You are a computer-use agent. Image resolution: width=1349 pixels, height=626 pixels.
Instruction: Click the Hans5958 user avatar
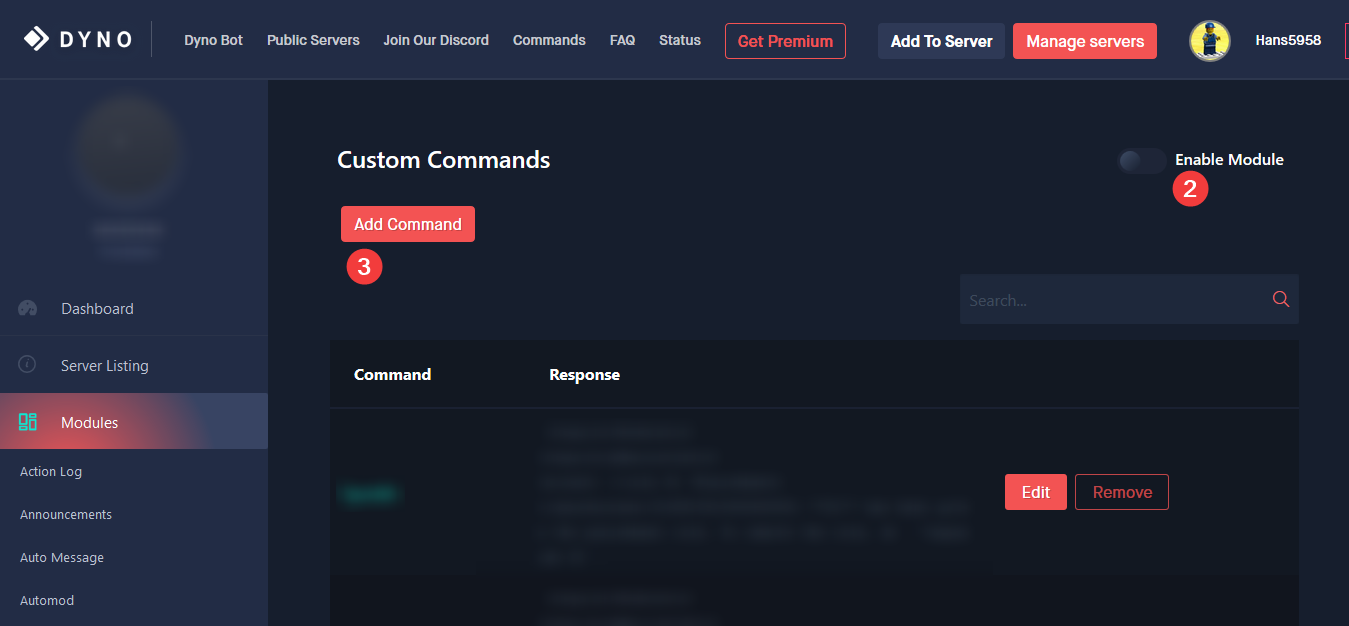click(1210, 41)
